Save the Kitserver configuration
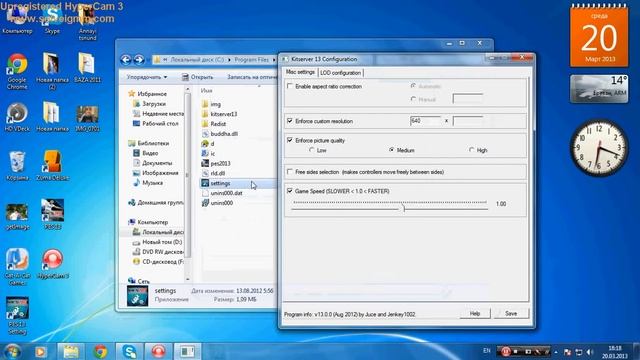Viewport: 640px width, 360px height. point(511,313)
